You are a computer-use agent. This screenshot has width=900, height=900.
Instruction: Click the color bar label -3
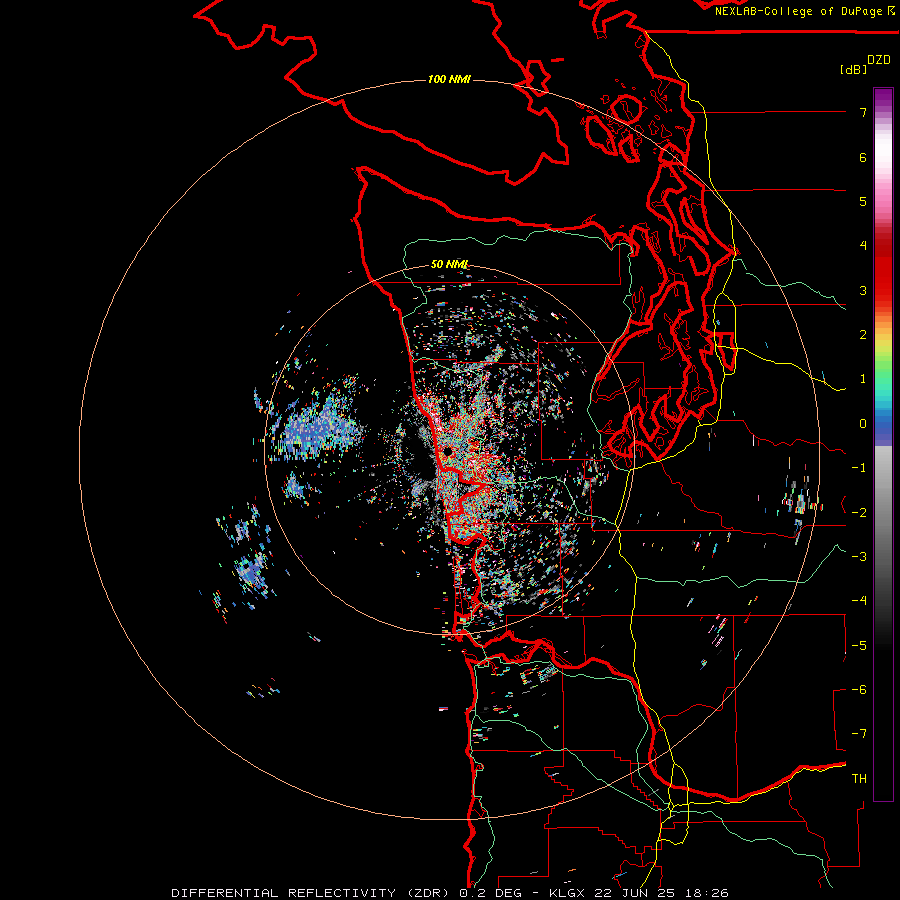click(x=859, y=556)
